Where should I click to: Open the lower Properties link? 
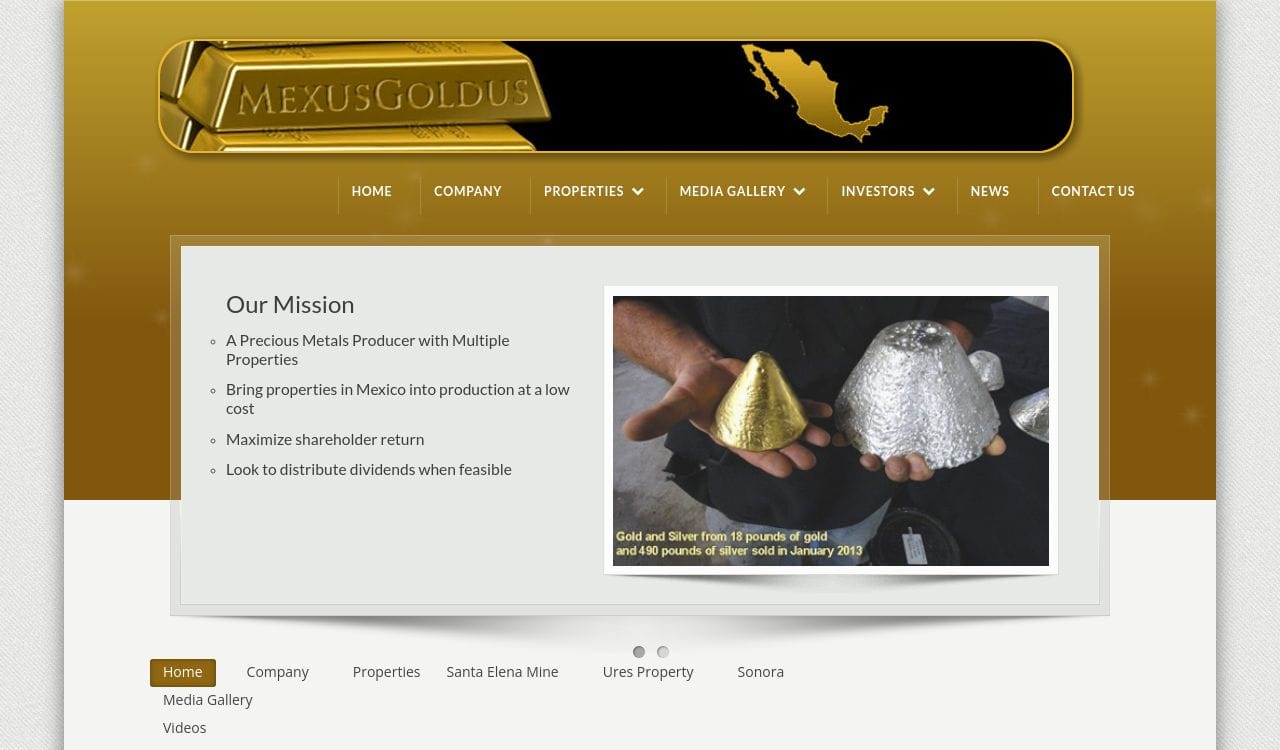[x=386, y=672]
